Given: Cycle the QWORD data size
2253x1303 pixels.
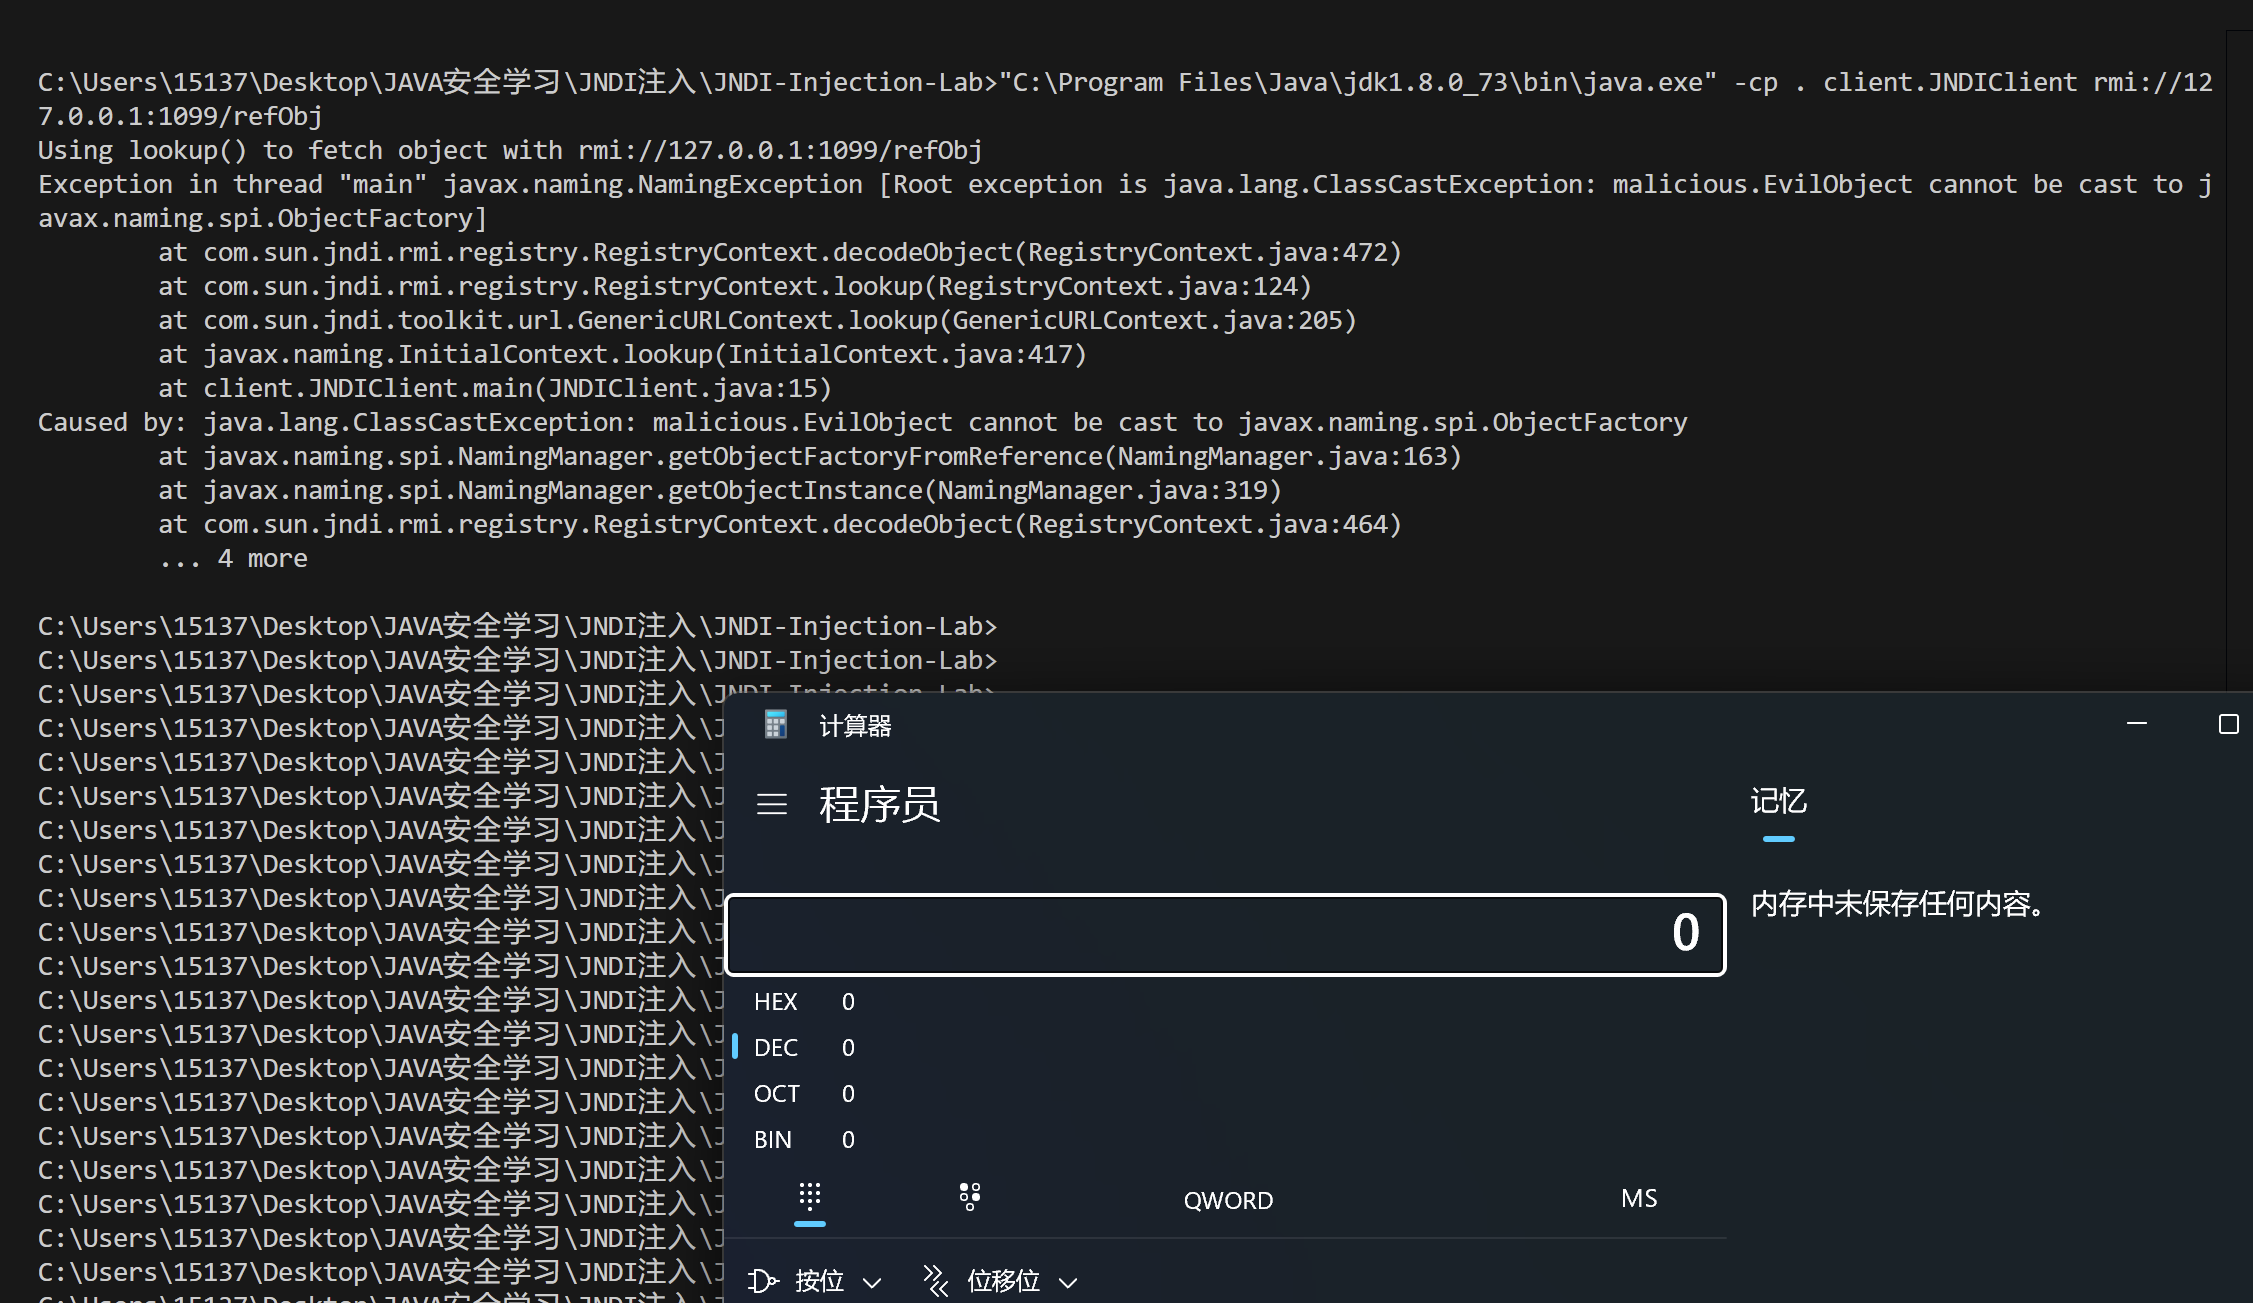Looking at the screenshot, I should pyautogui.click(x=1228, y=1201).
